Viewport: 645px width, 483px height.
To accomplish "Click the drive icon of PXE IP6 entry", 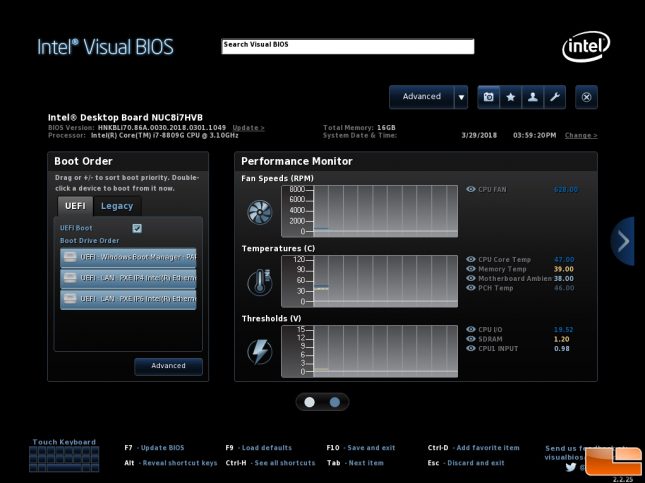I will 70,299.
